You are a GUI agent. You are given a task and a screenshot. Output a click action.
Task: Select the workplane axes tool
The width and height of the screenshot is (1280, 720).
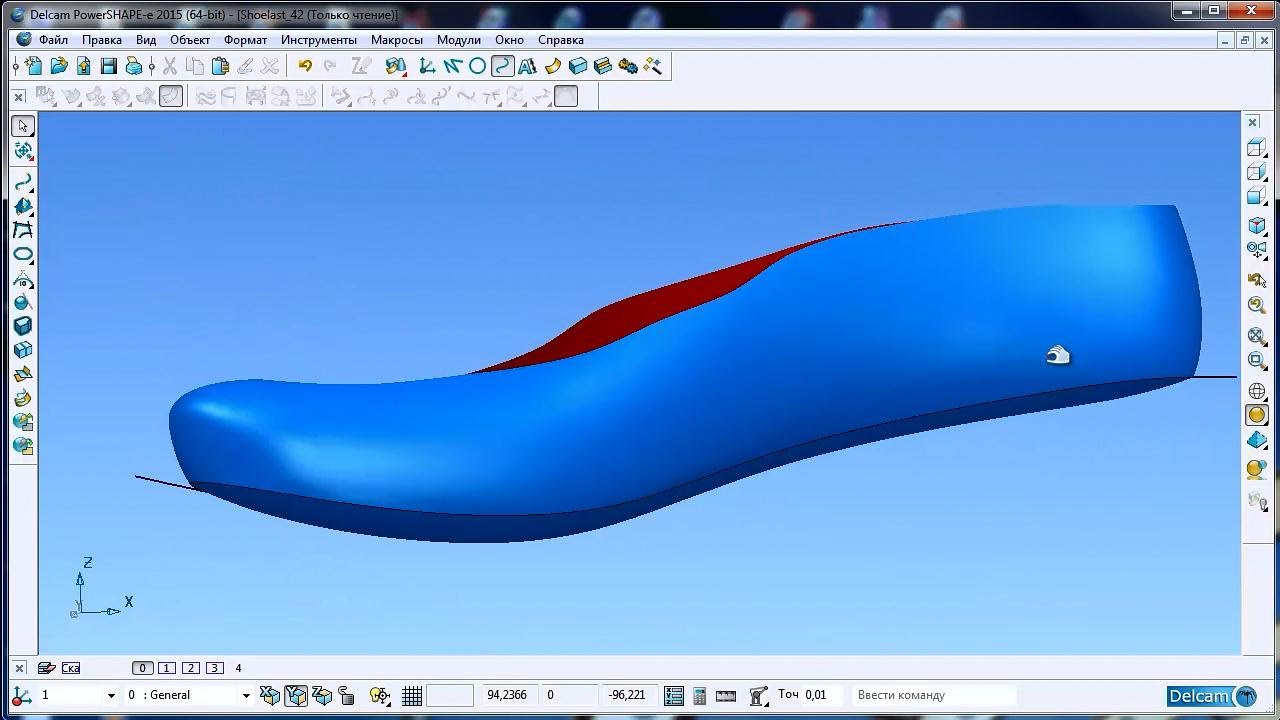pyautogui.click(x=428, y=66)
